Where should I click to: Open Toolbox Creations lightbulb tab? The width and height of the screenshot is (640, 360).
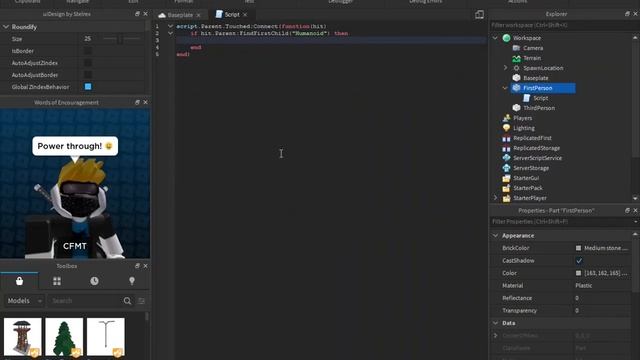pos(132,281)
